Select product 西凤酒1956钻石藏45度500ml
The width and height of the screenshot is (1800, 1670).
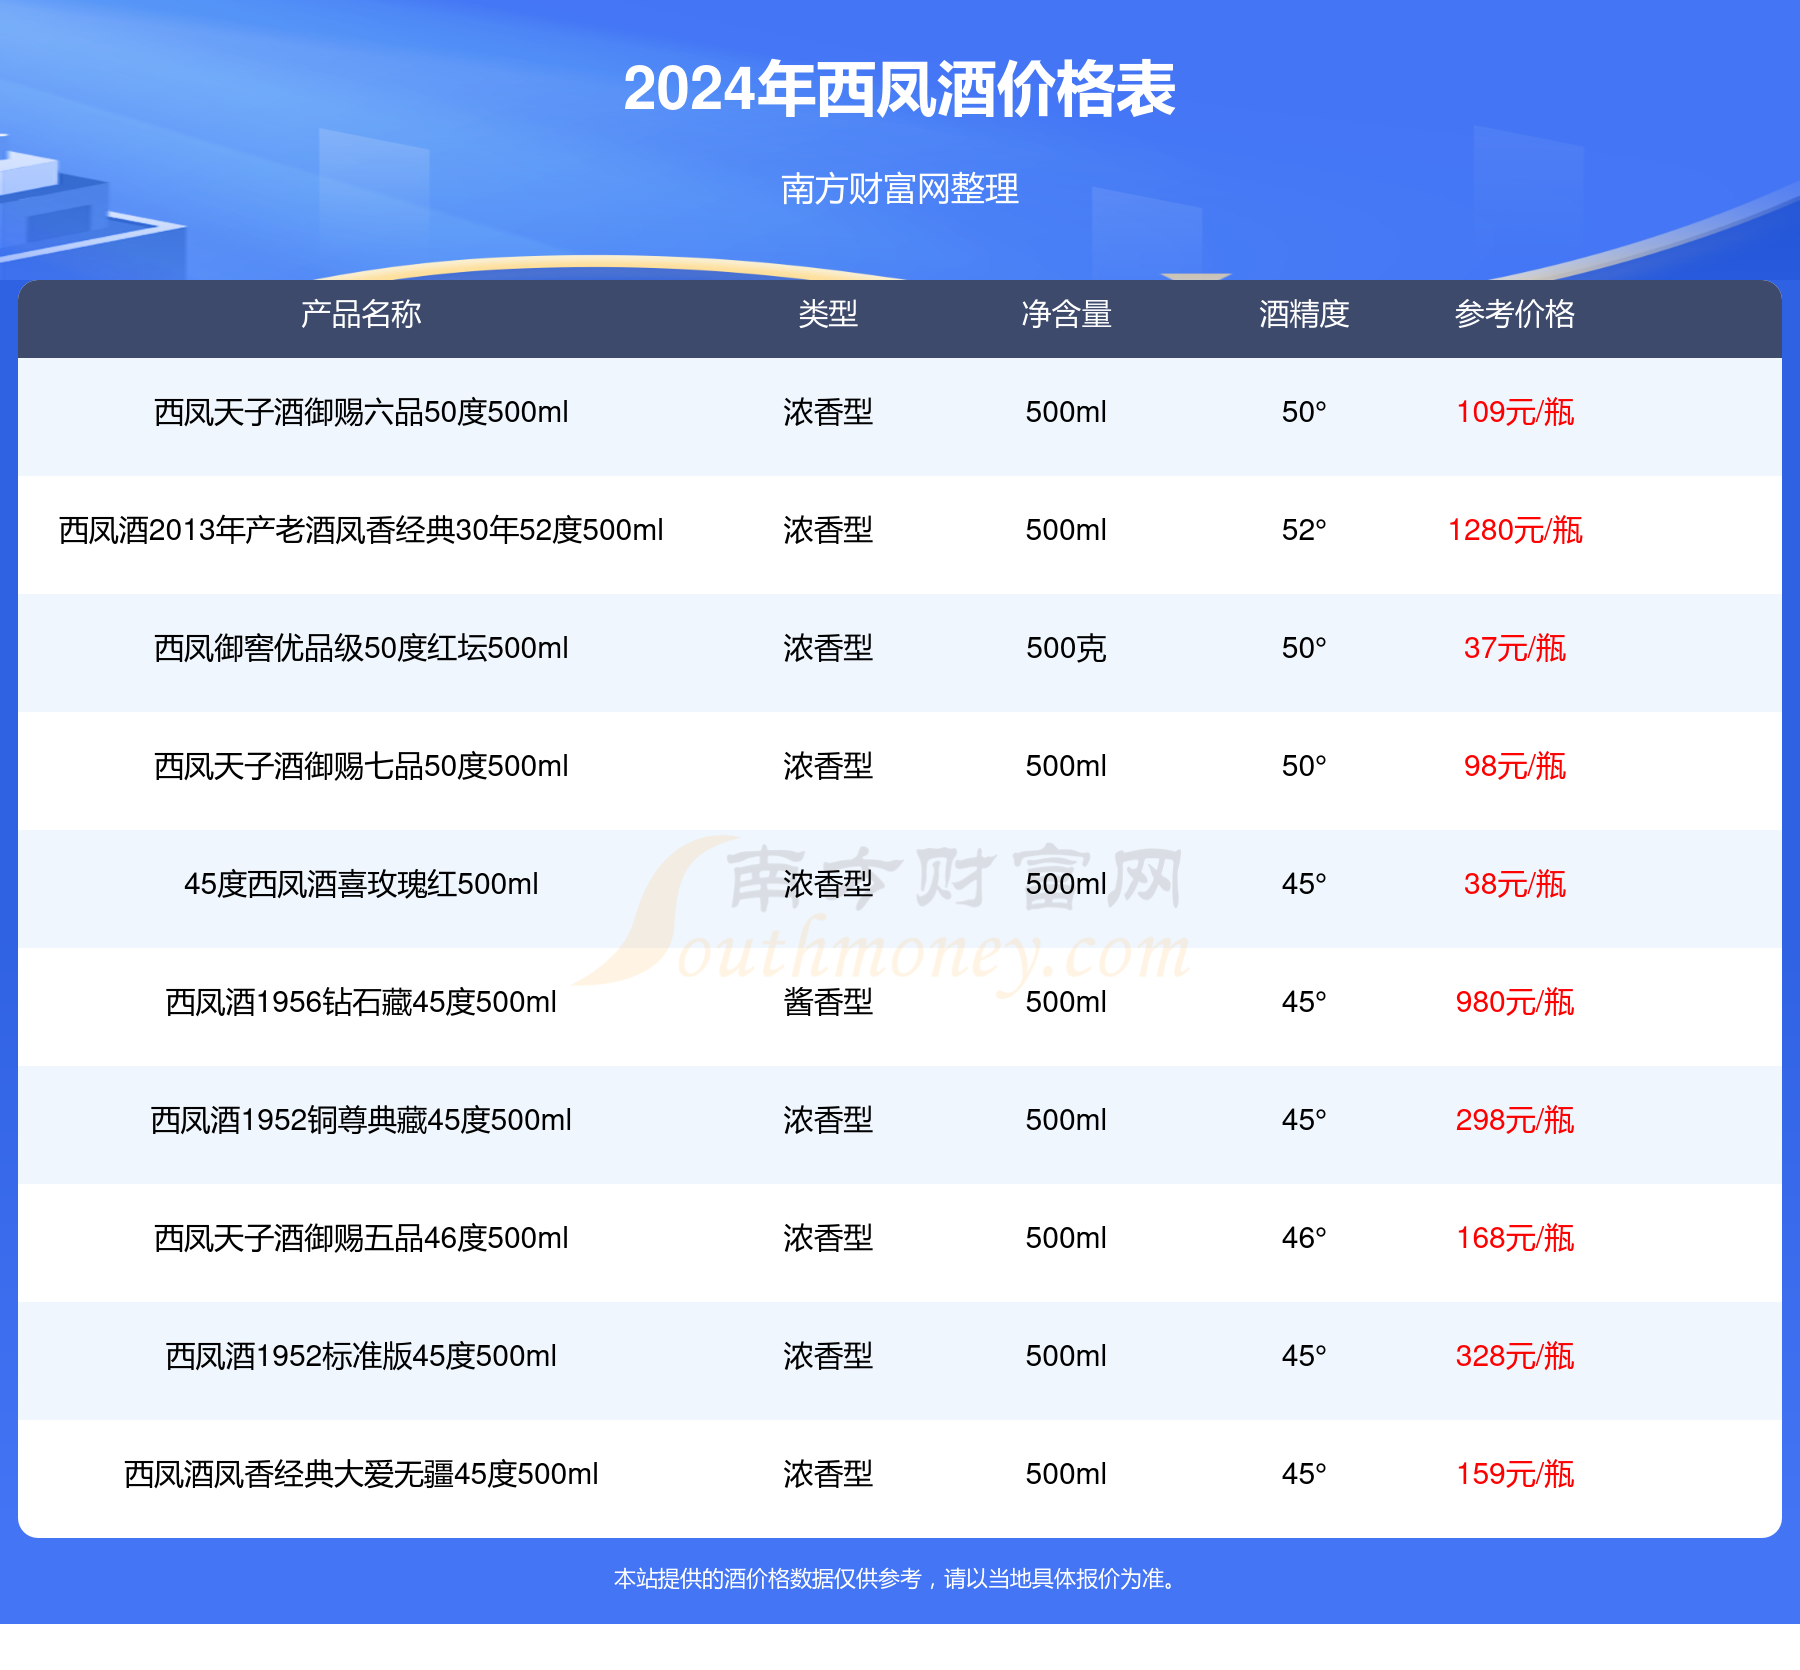pyautogui.click(x=361, y=1002)
